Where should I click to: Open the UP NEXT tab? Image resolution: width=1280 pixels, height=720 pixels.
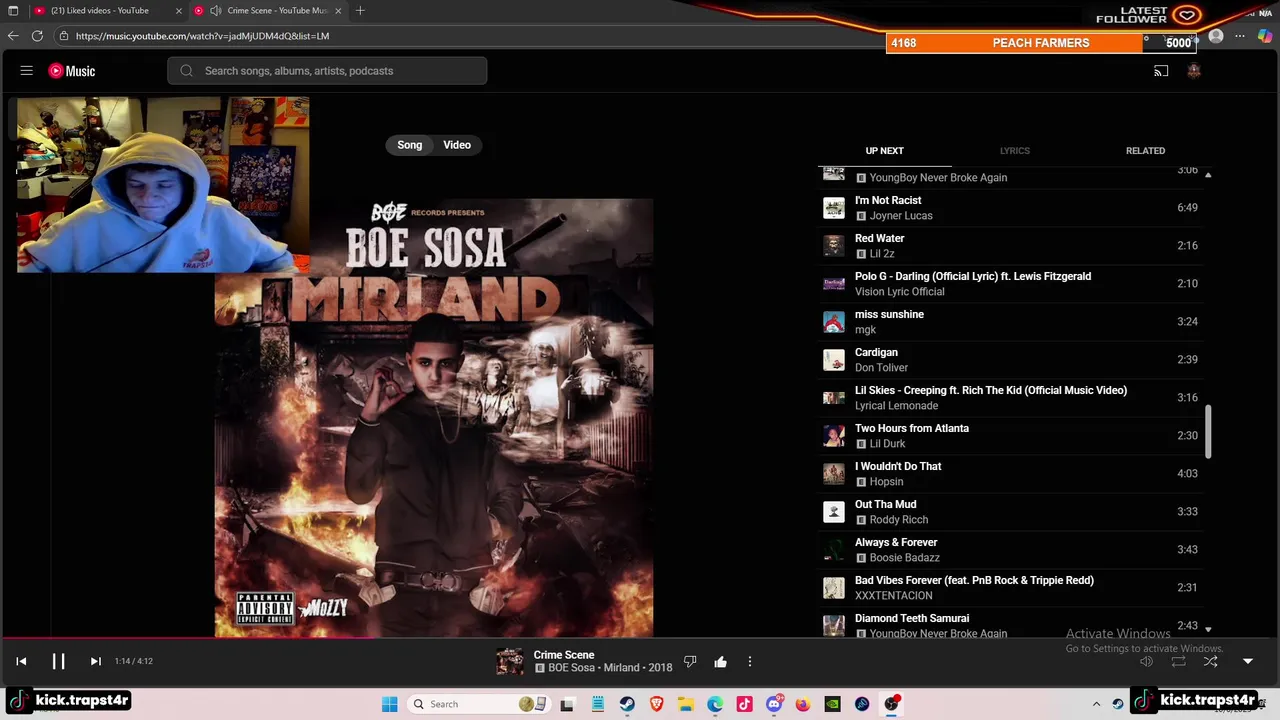coord(884,151)
